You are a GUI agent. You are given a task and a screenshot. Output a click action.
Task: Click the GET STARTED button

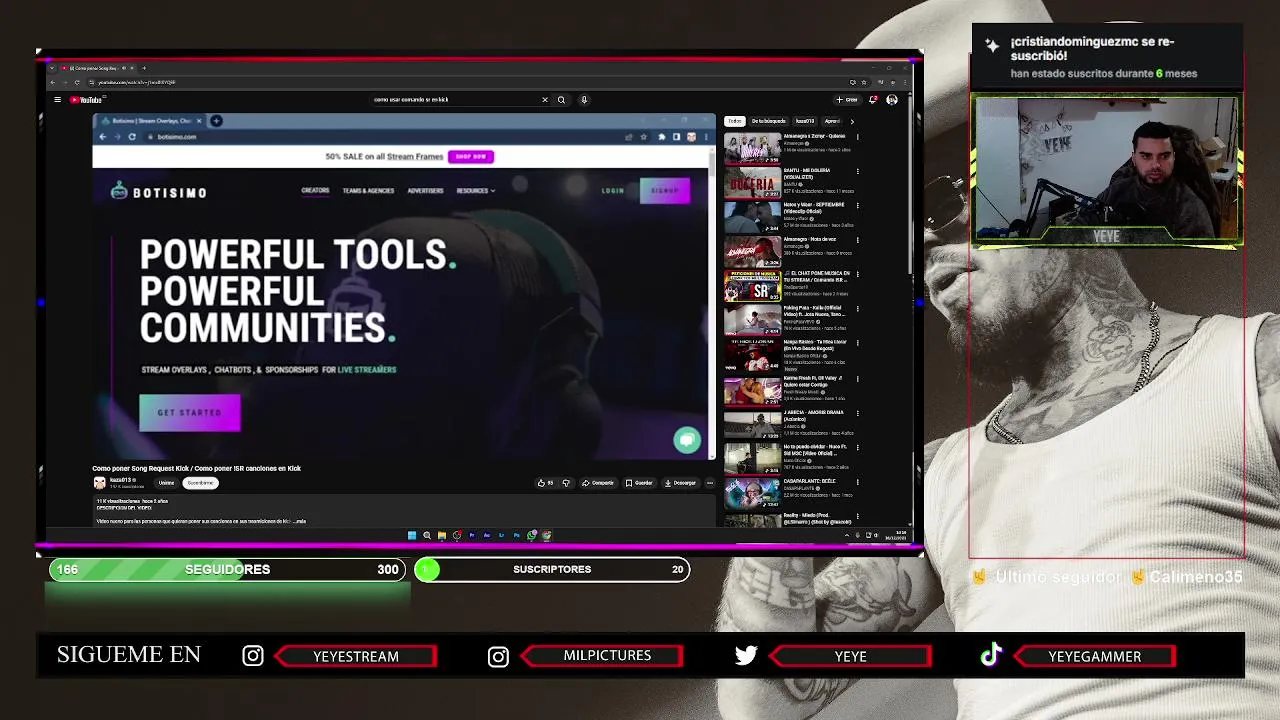click(190, 412)
